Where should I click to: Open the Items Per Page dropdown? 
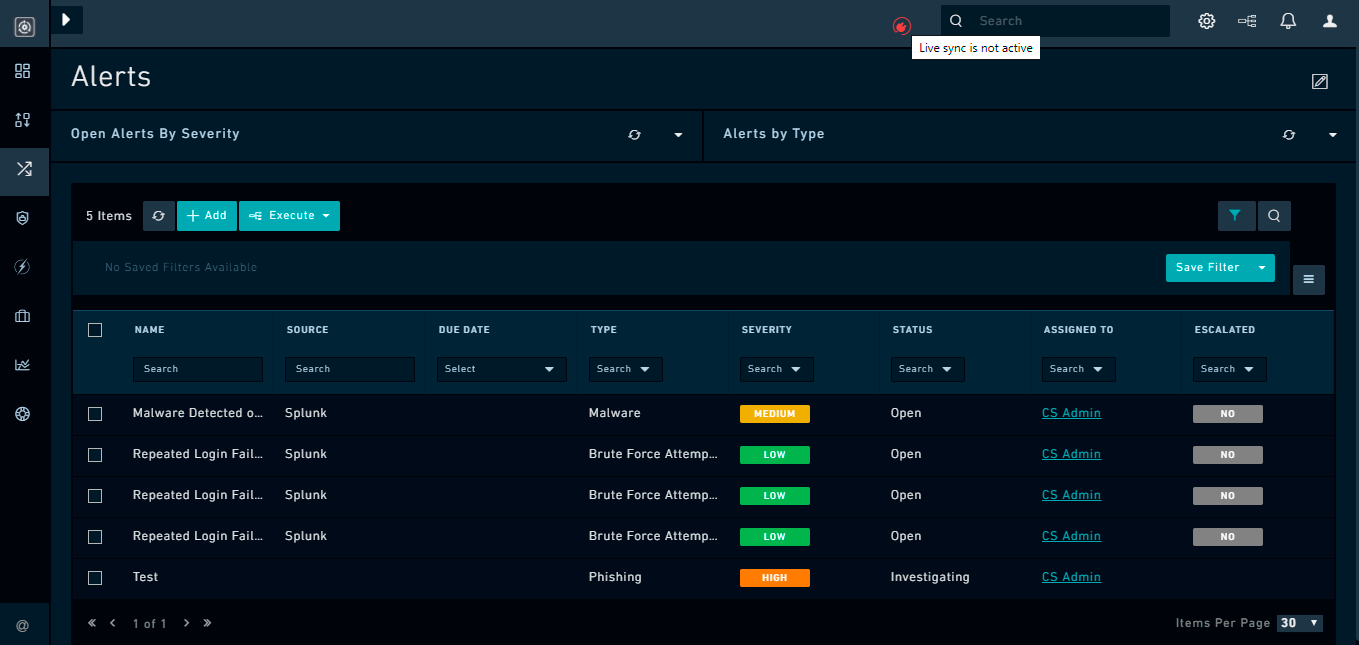pyautogui.click(x=1300, y=623)
